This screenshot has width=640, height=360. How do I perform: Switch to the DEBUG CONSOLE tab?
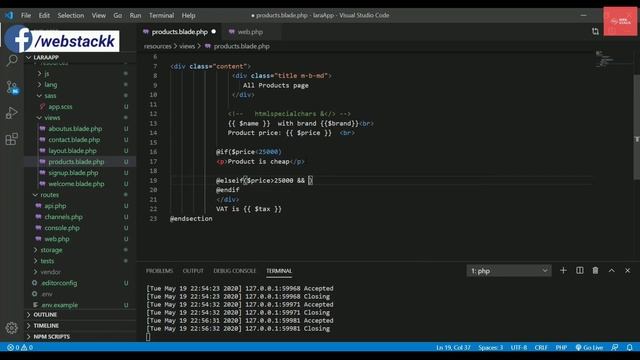(235, 271)
